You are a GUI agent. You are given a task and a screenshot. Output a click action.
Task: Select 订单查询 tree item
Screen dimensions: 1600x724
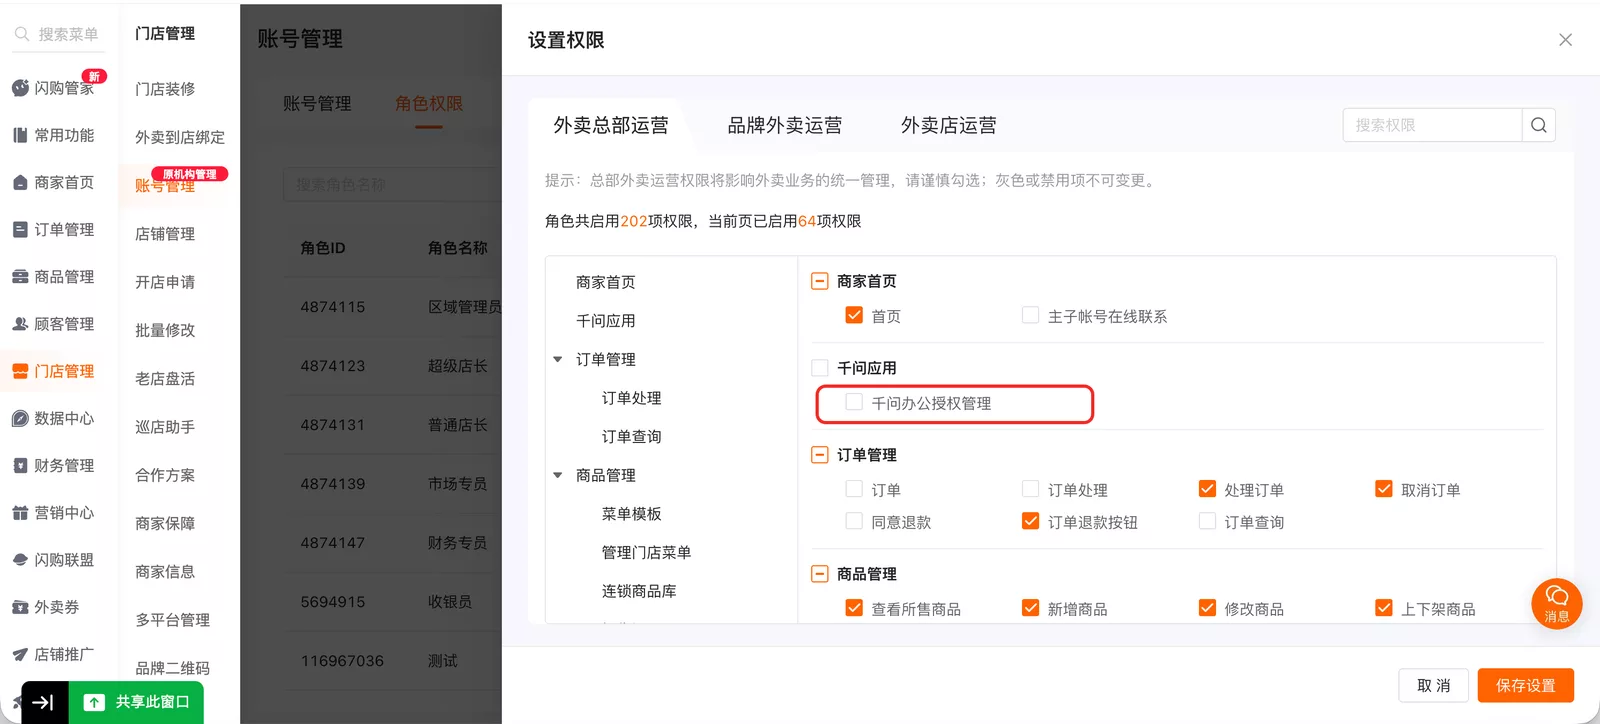[631, 437]
